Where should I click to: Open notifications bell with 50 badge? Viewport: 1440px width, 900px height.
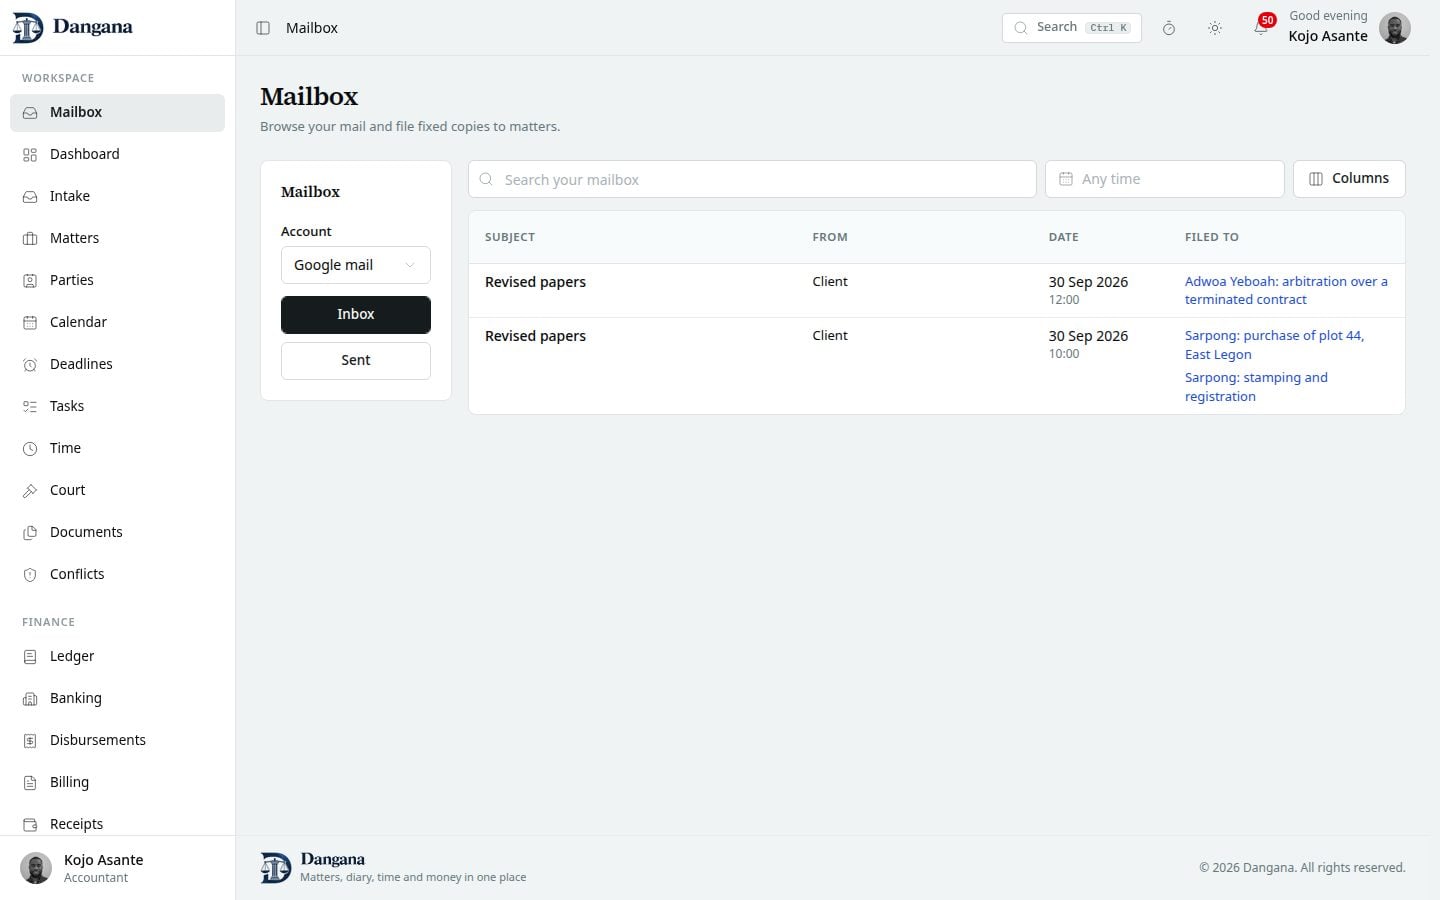tap(1262, 26)
